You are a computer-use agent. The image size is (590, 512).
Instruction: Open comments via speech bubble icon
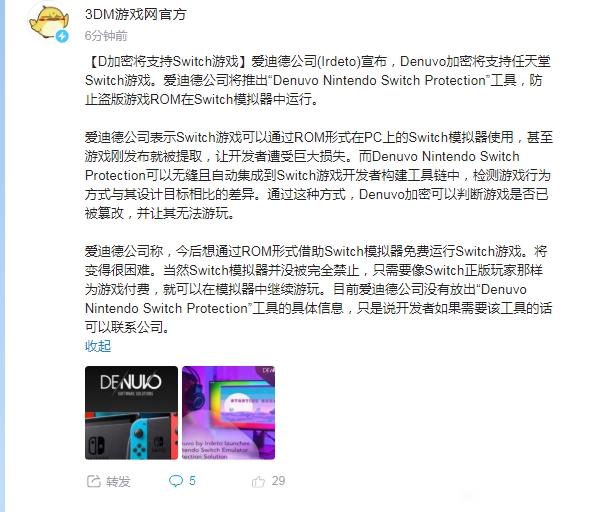(x=176, y=481)
